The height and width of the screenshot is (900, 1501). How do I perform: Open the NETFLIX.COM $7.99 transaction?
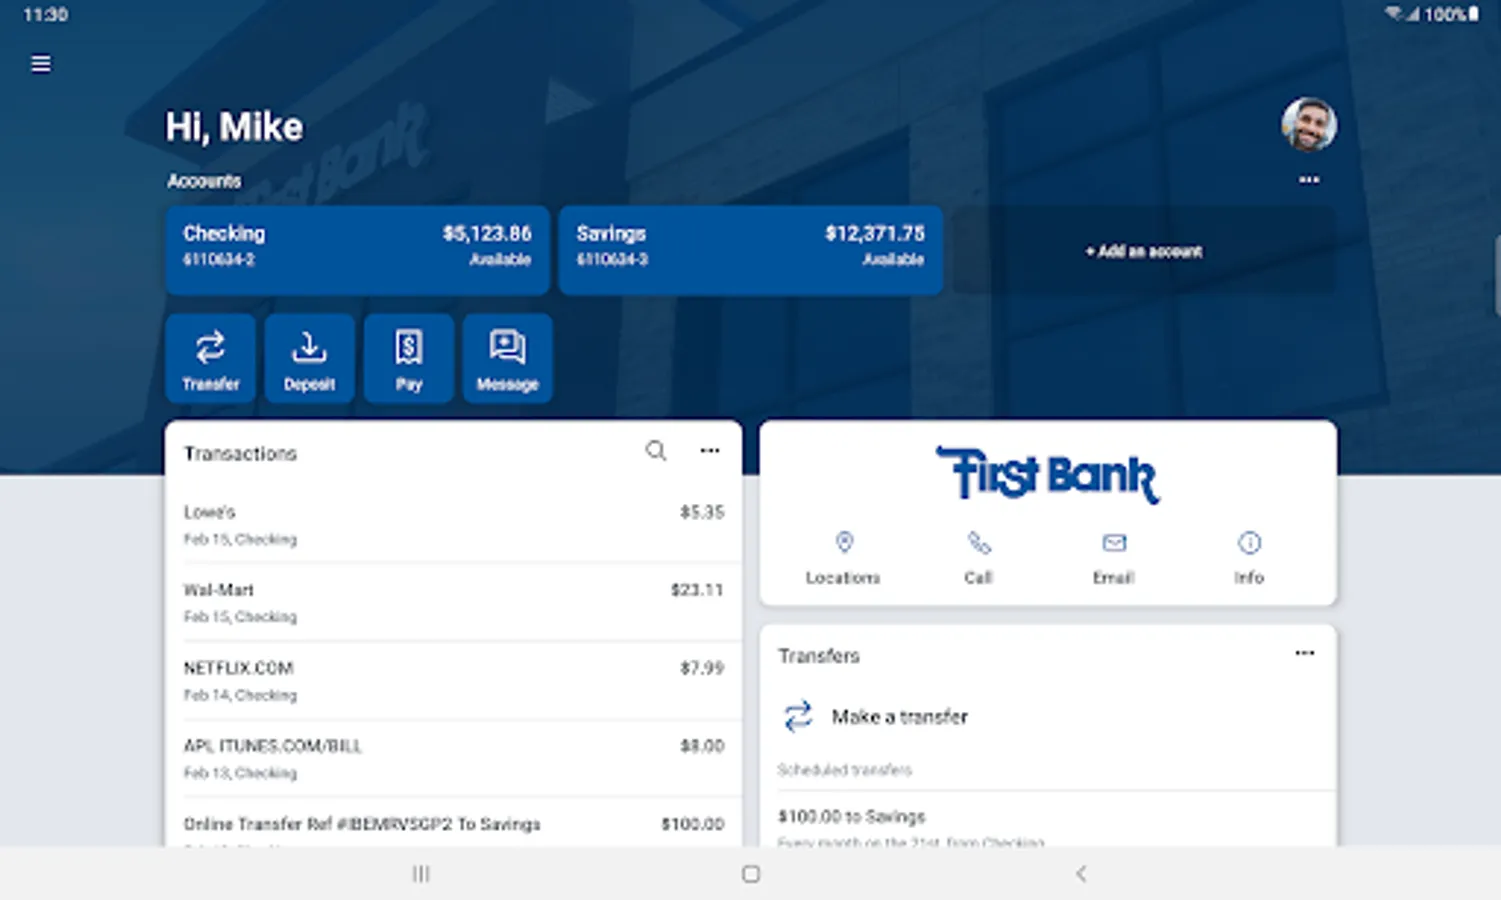[453, 681]
